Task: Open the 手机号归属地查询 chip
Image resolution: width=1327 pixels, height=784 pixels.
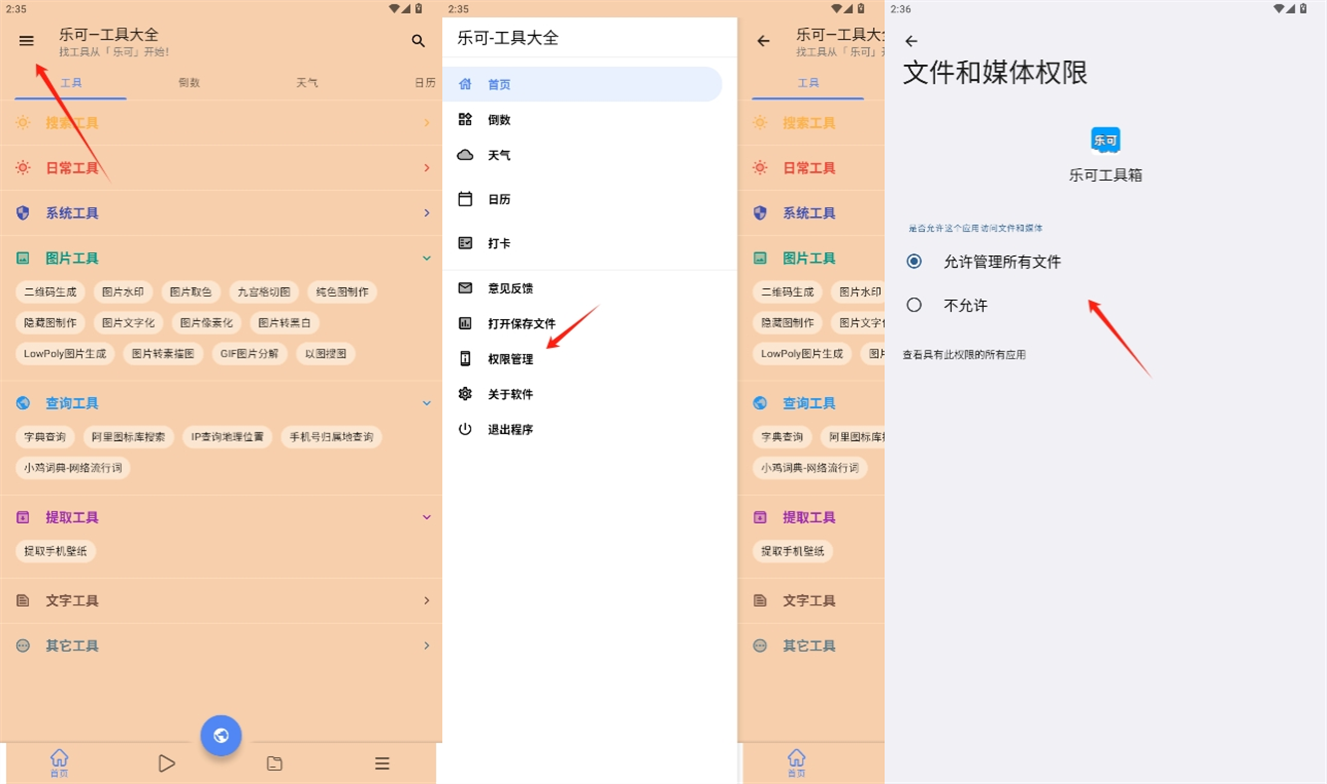Action: pos(332,437)
